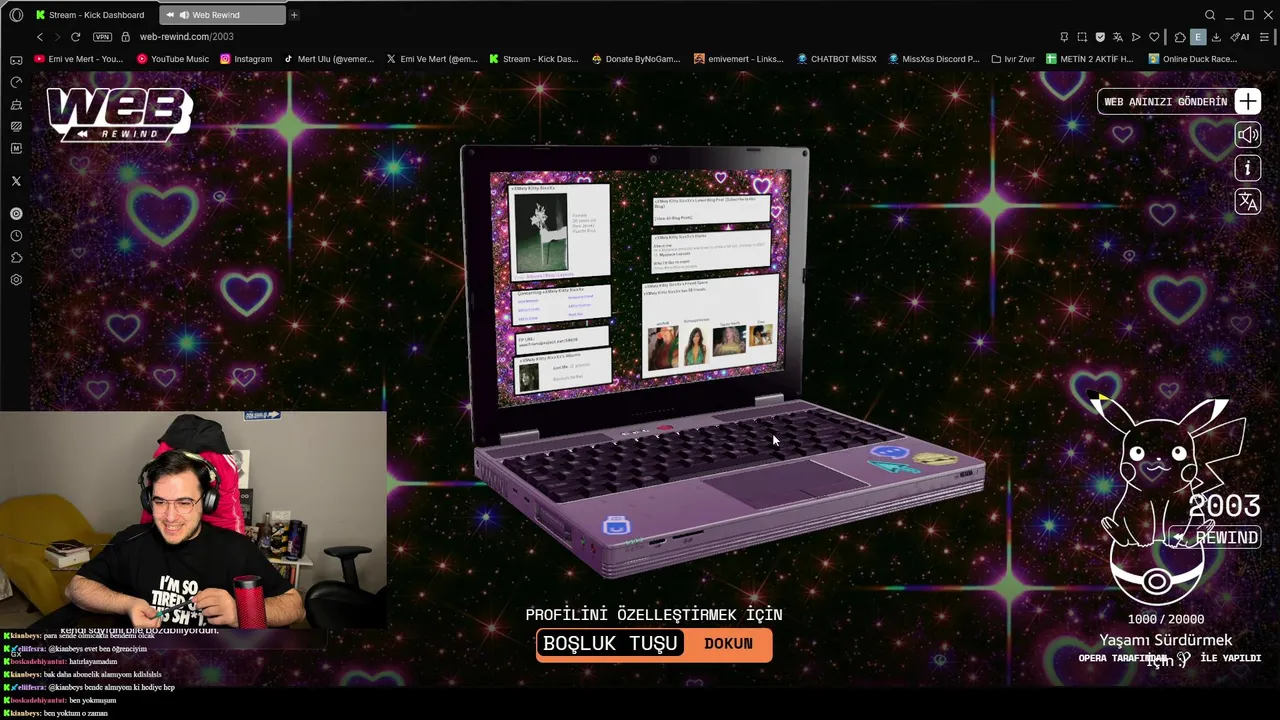Expand the Ivır Zıvır bookmarks folder
The height and width of the screenshot is (720, 1280).
click(x=1013, y=59)
